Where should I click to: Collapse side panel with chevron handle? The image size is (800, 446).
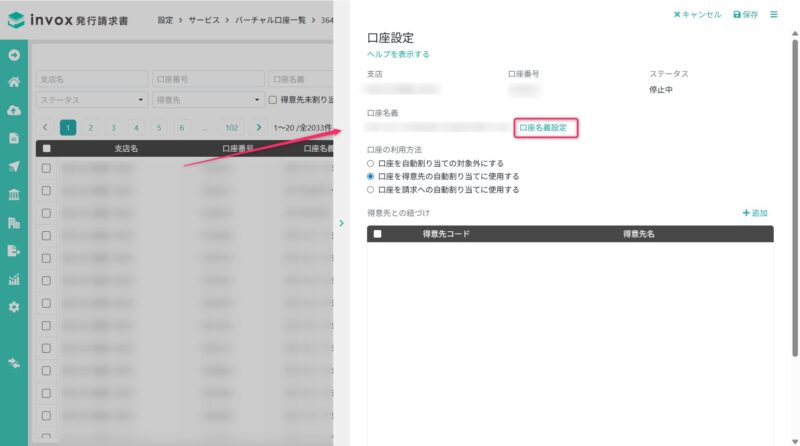coord(341,223)
